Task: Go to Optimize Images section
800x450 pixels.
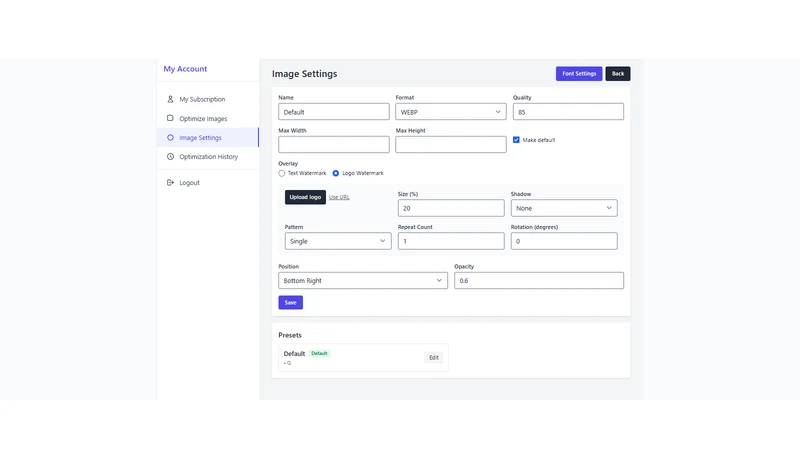Action: (x=208, y=118)
